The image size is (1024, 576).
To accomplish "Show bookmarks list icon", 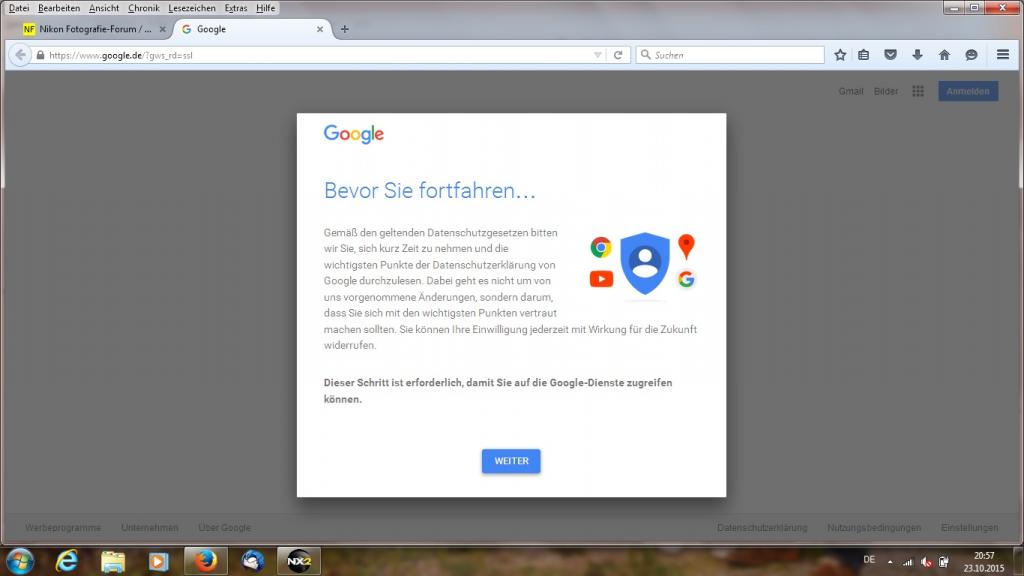I will 864,55.
